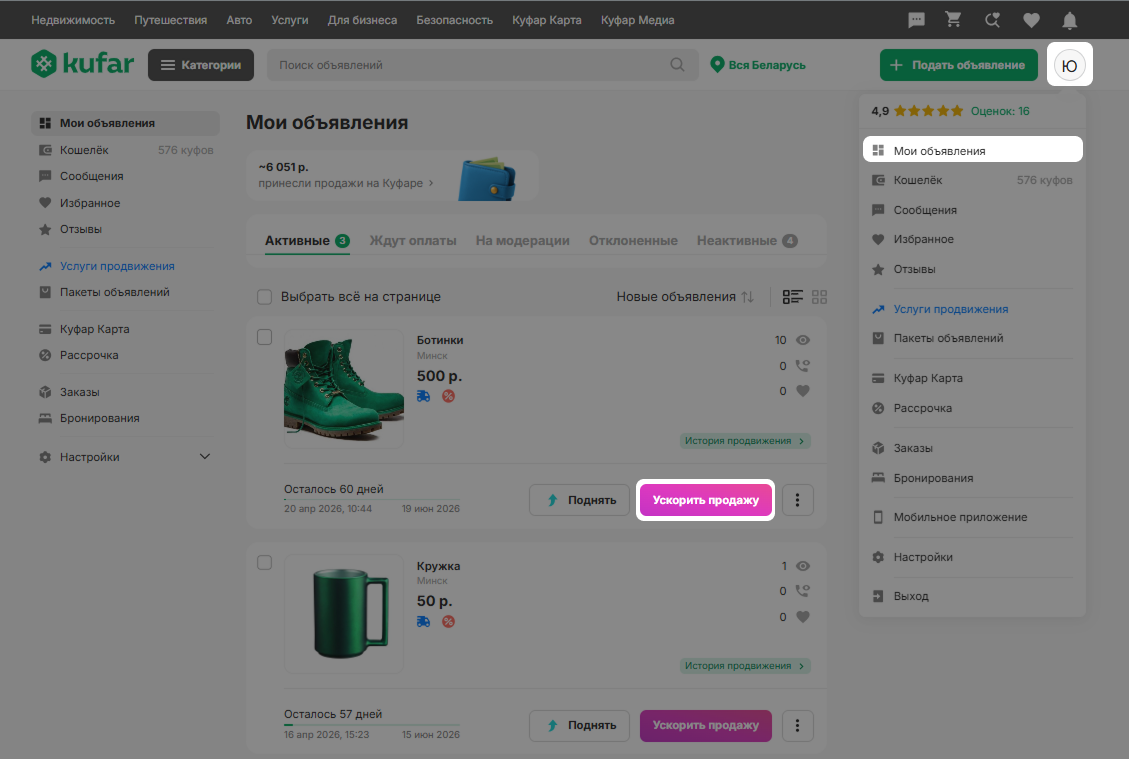The image size is (1129, 759).
Task: Click installment percent icon on Ботинки
Action: point(448,396)
